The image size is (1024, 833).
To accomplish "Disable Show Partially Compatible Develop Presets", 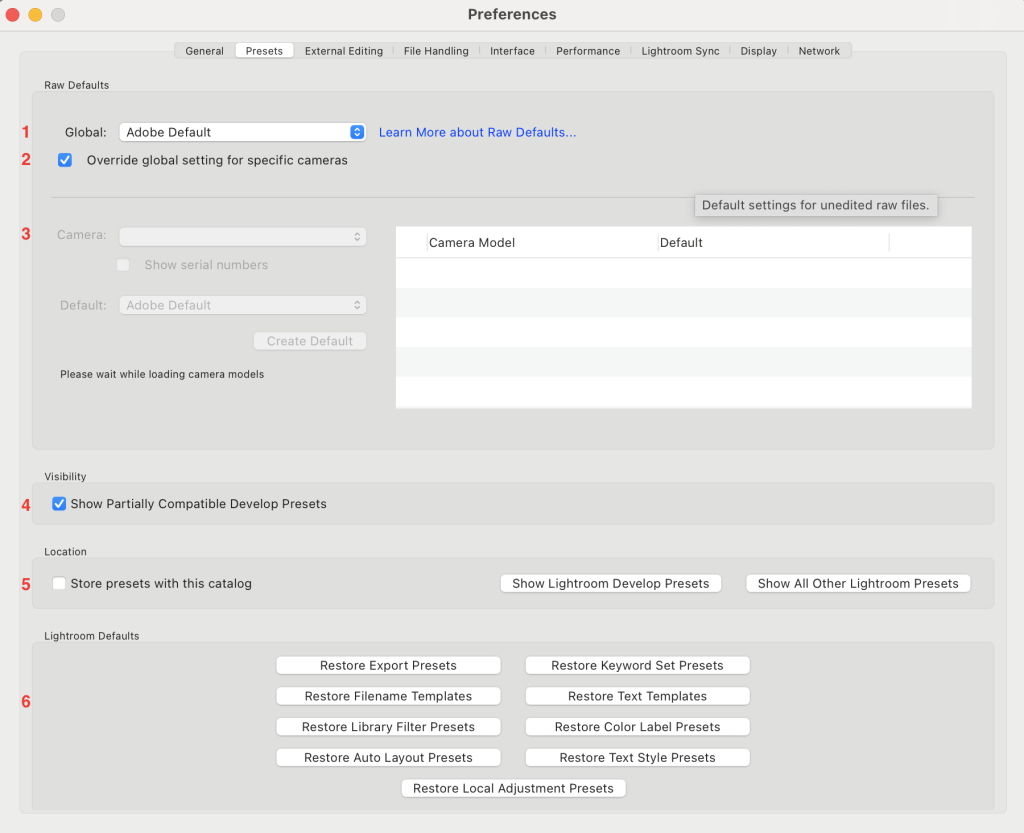I will coord(60,504).
